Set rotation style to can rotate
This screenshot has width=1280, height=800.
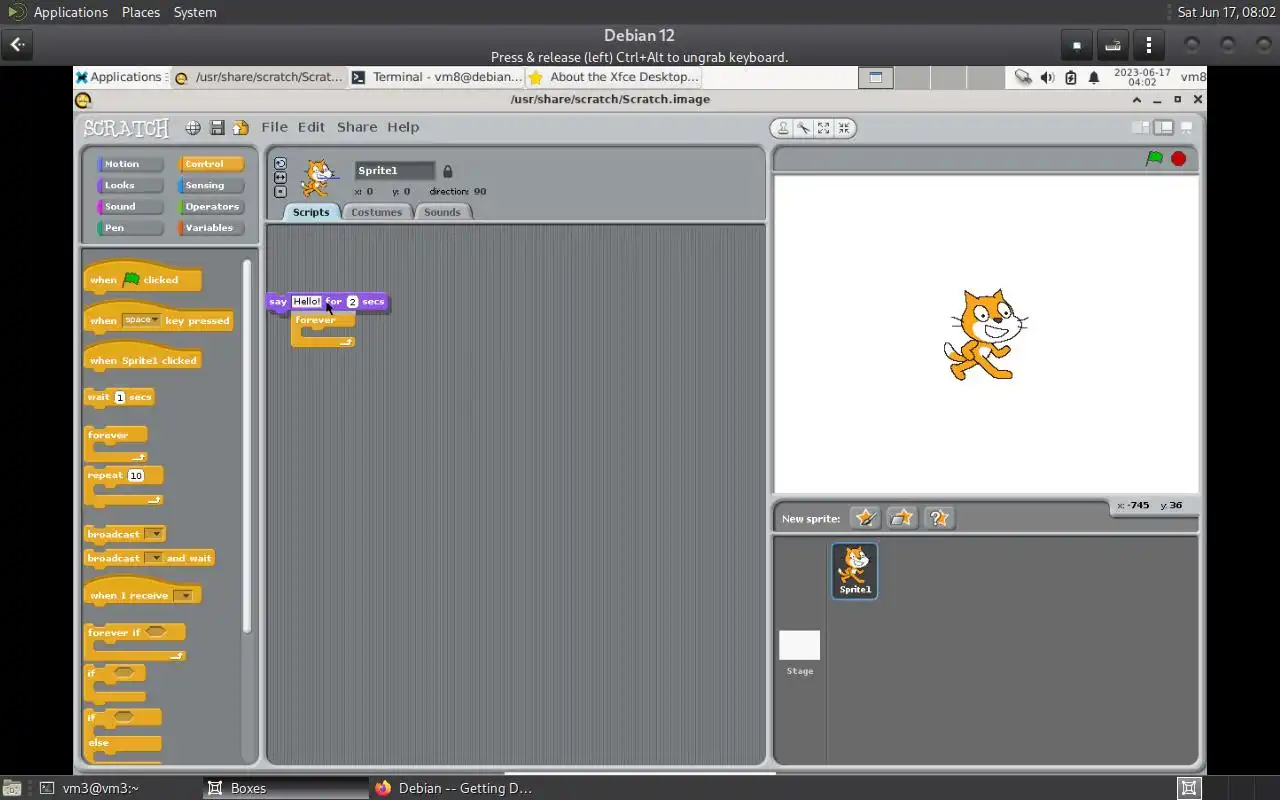(280, 163)
